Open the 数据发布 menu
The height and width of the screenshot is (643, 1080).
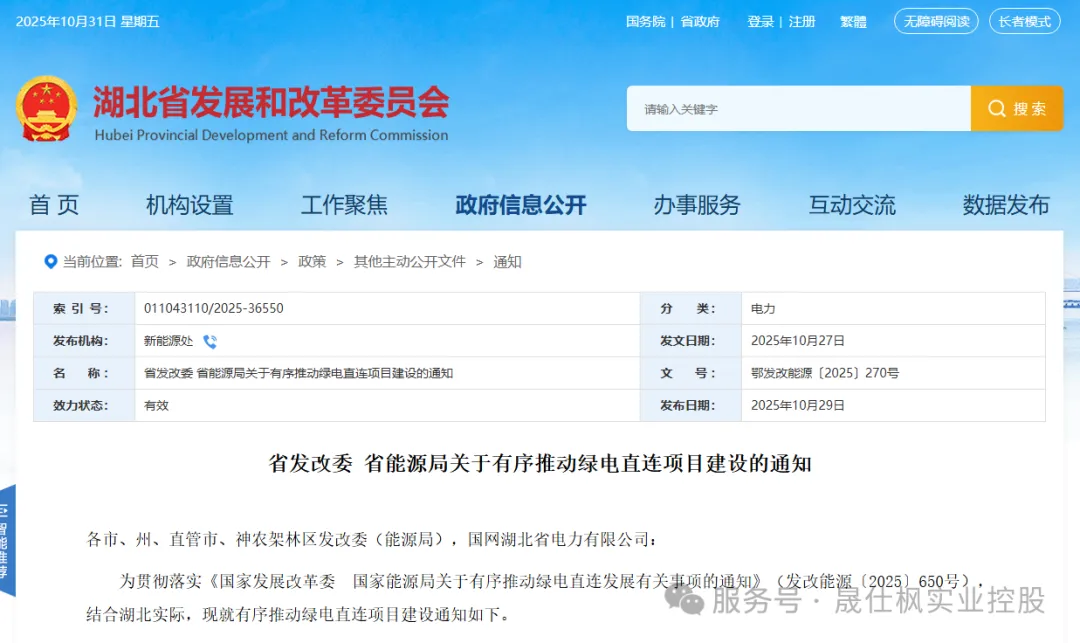[1006, 205]
